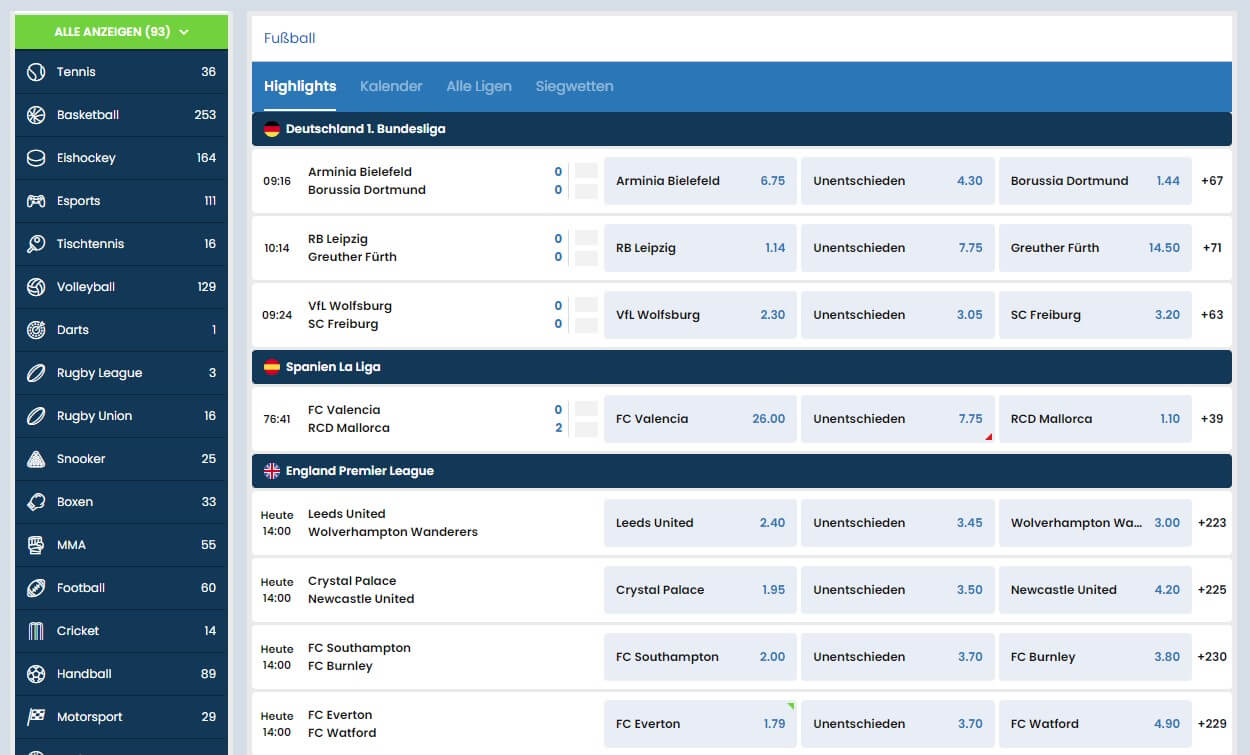Image resolution: width=1250 pixels, height=755 pixels.
Task: Open the Spanien La Liga league header
Action: coord(742,367)
